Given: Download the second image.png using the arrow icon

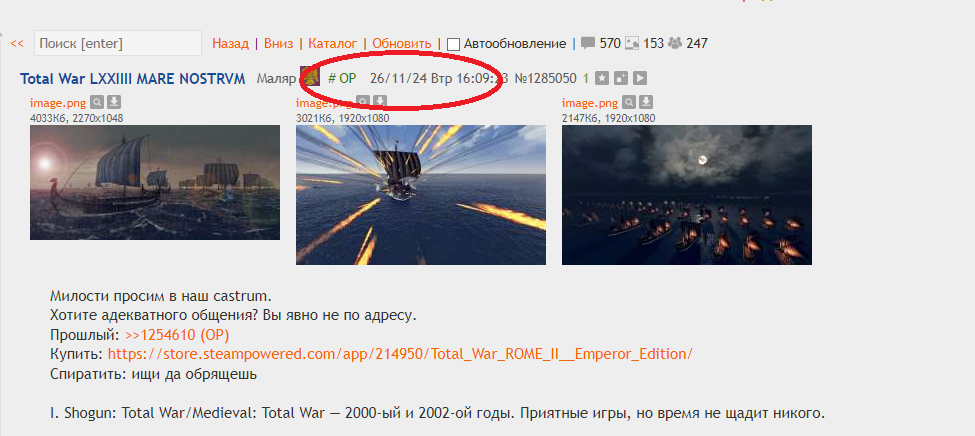Looking at the screenshot, I should 380,101.
